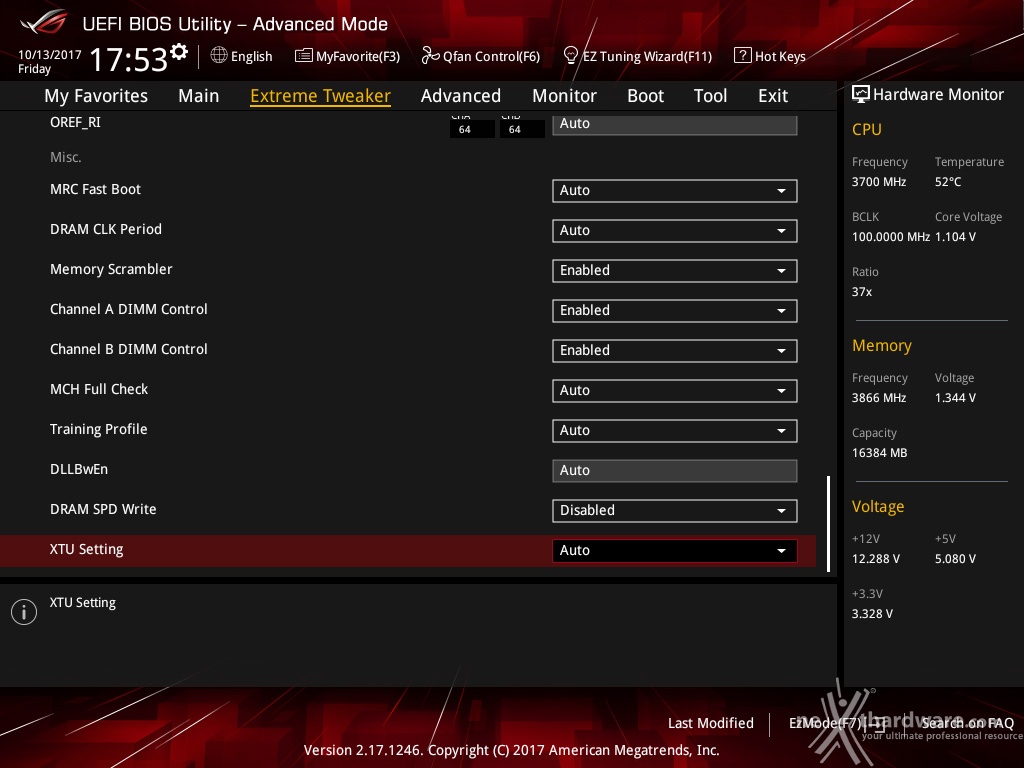1024x768 pixels.
Task: Click the Qfan Control fan icon
Action: [x=430, y=56]
